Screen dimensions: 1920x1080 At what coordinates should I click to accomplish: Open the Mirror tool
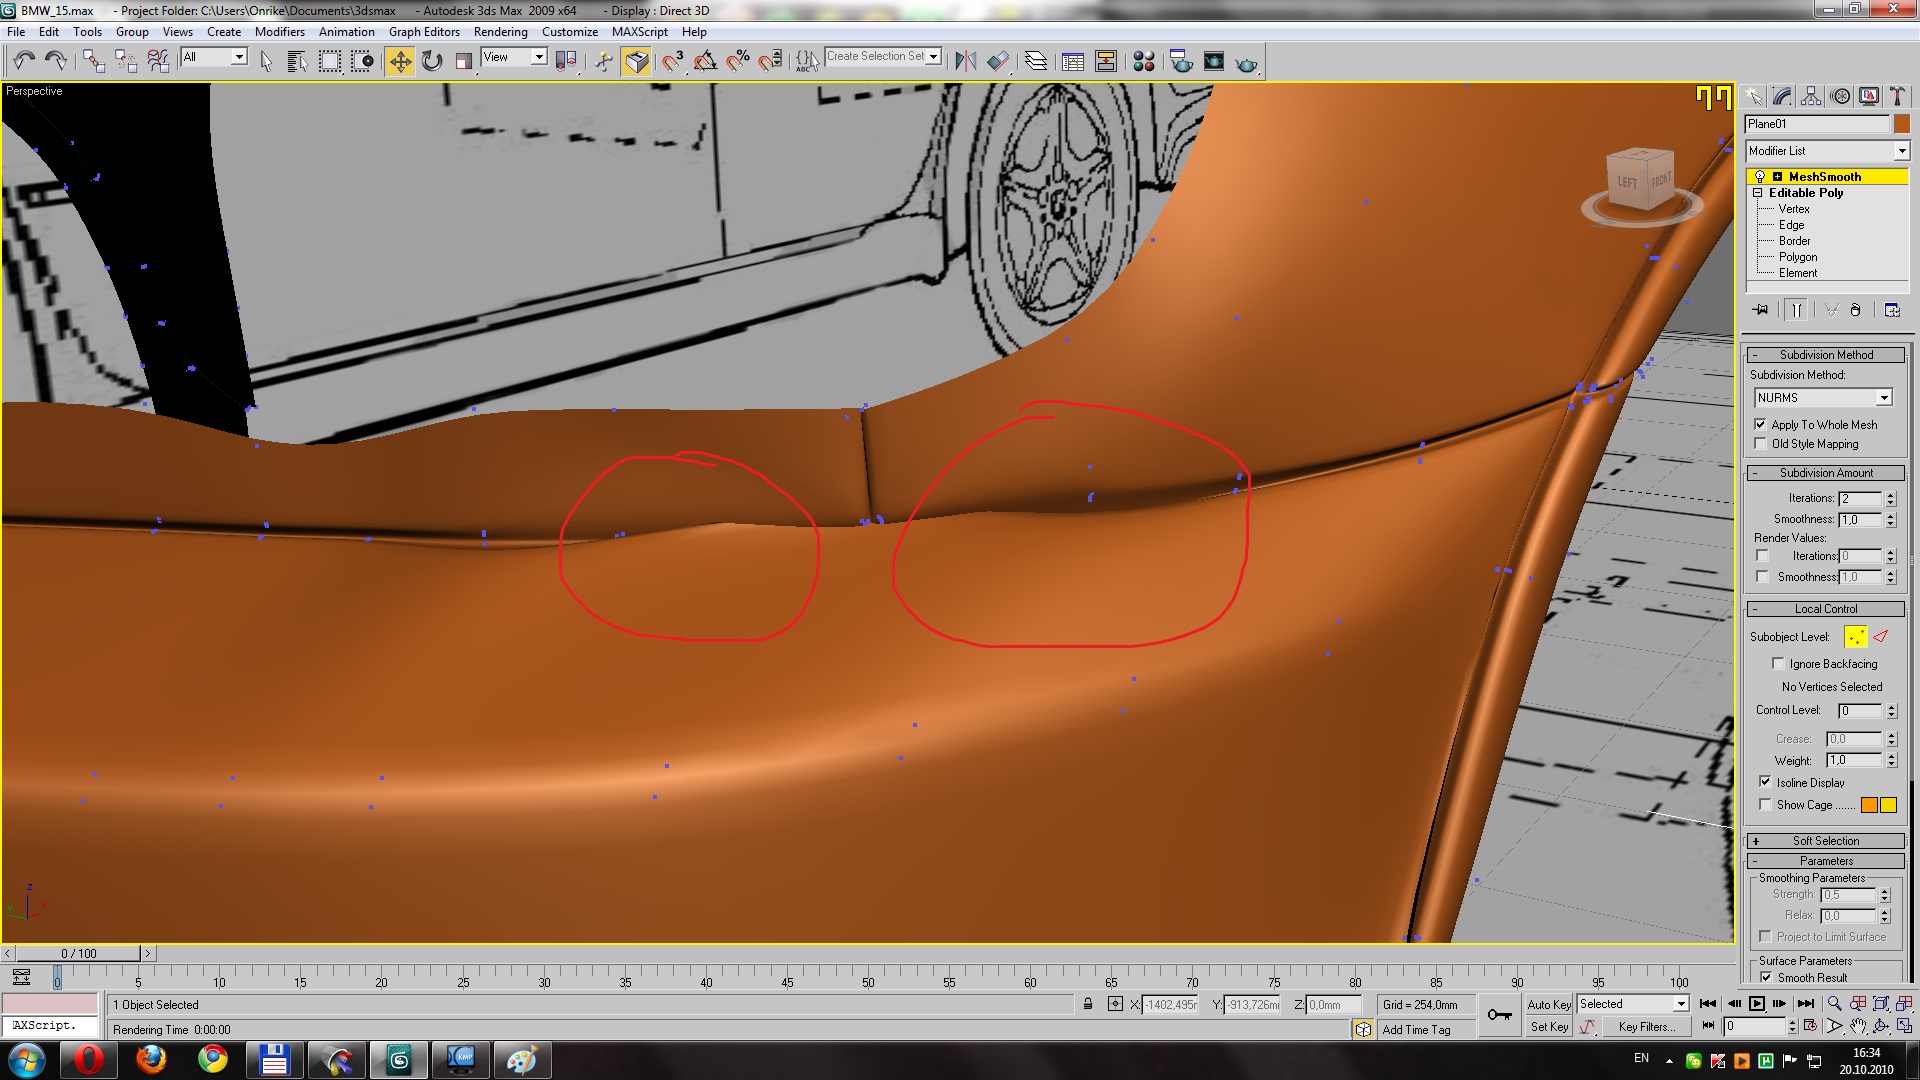coord(965,61)
